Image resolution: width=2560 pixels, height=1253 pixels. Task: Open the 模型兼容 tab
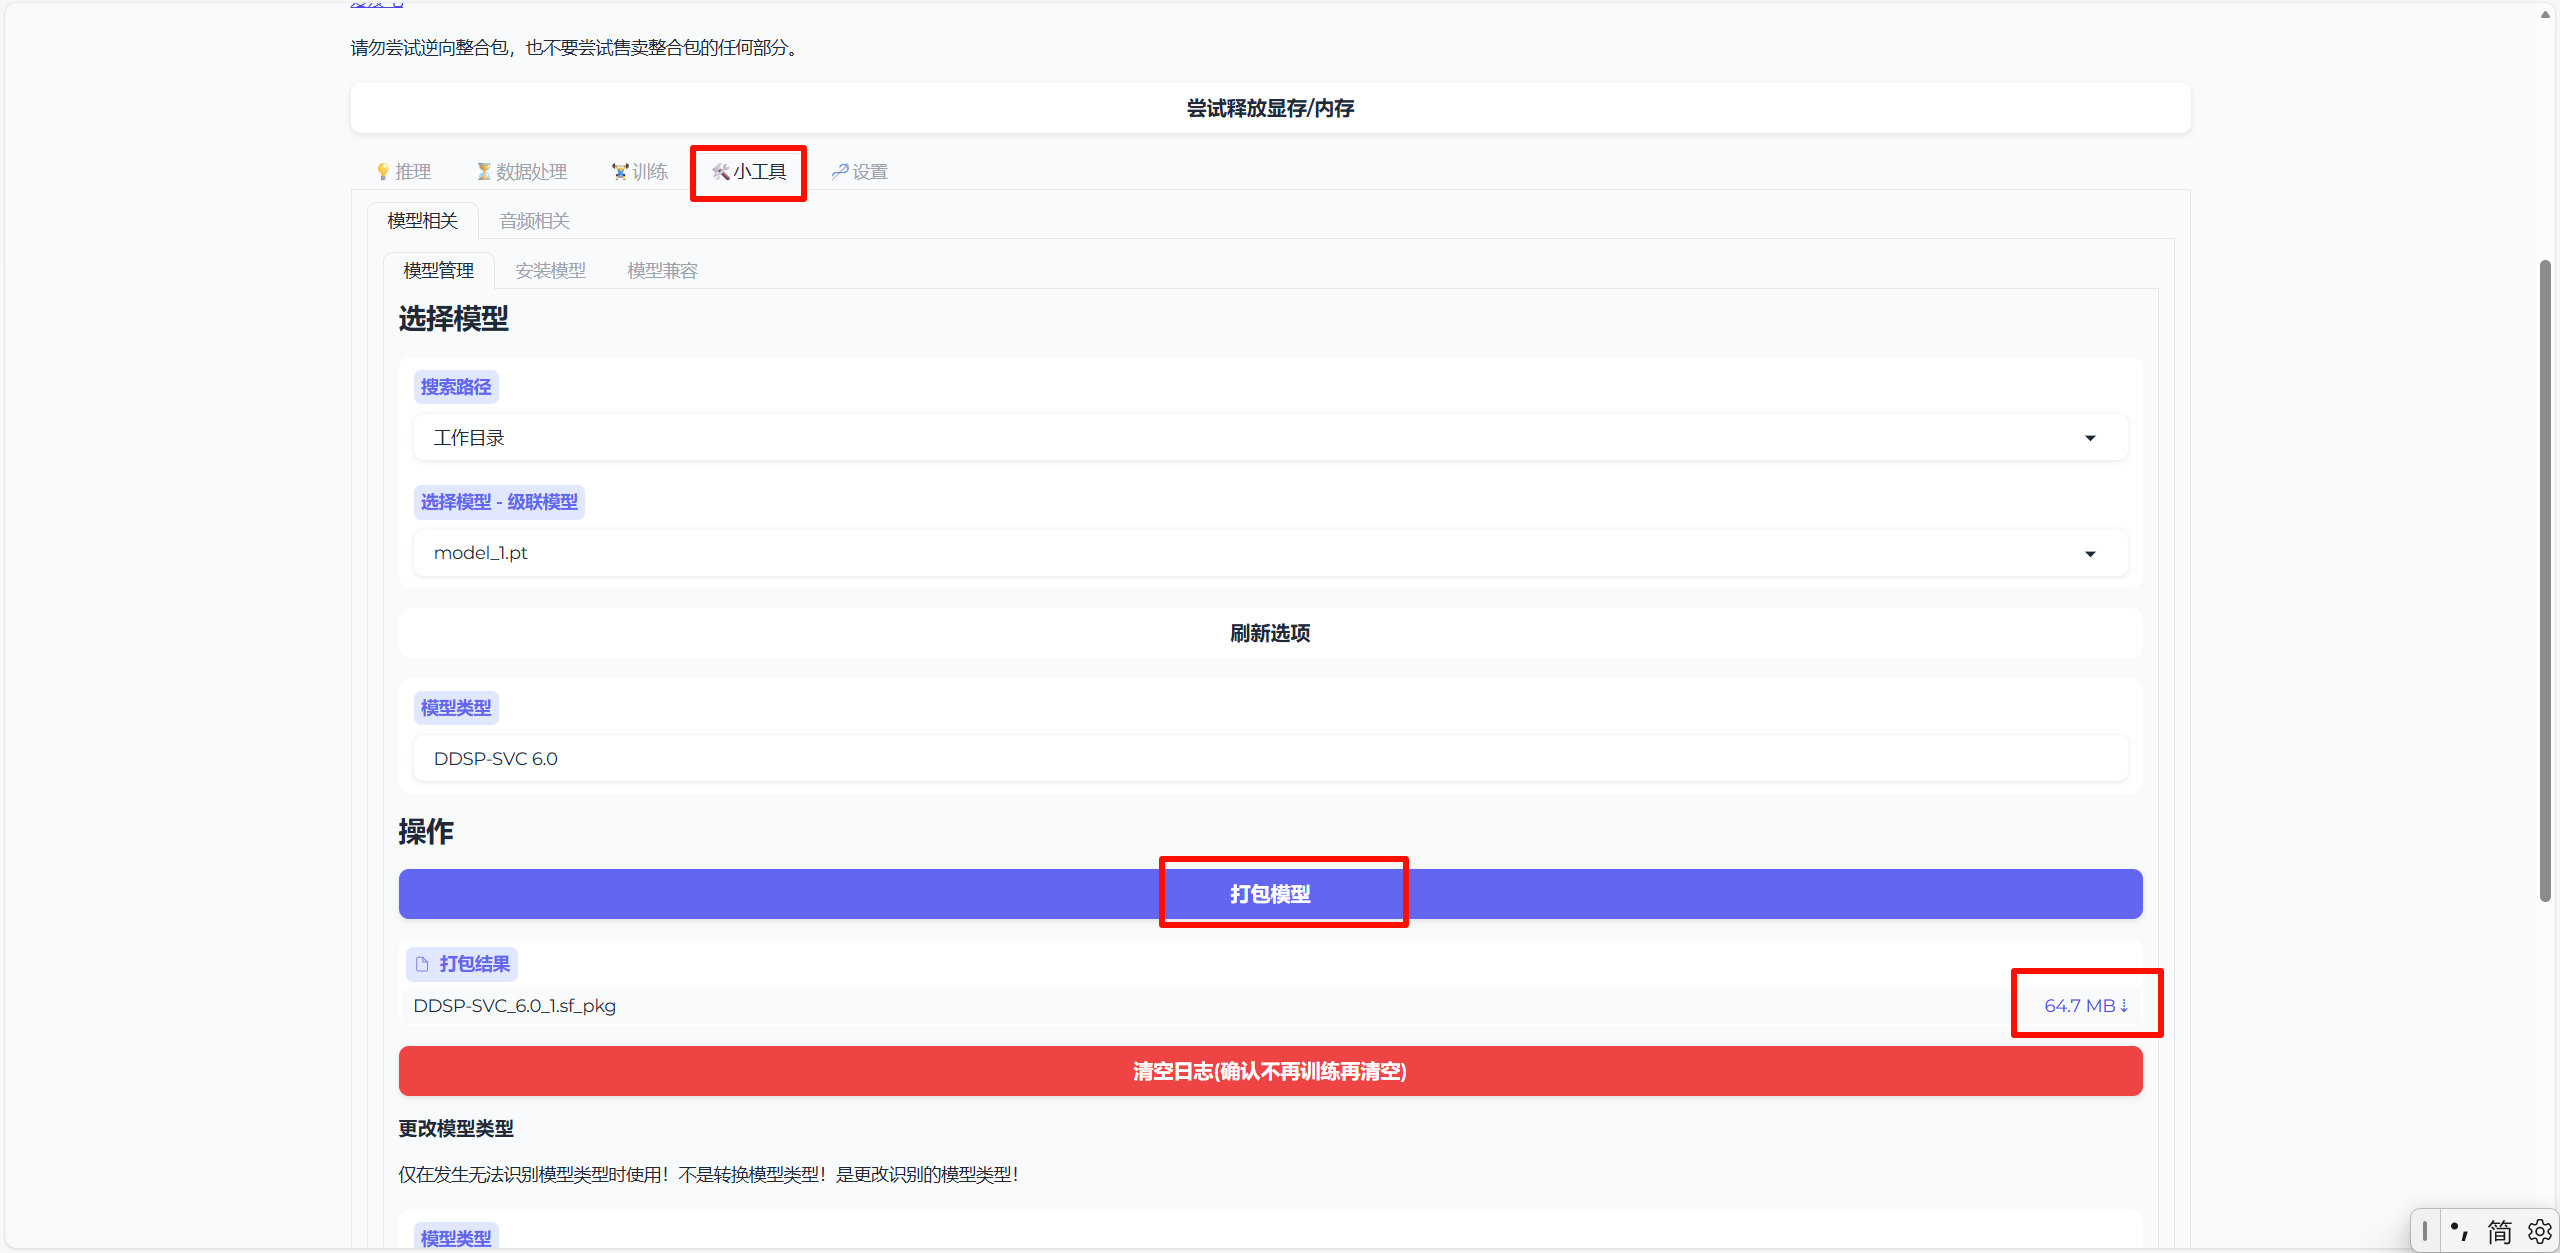pyautogui.click(x=662, y=271)
